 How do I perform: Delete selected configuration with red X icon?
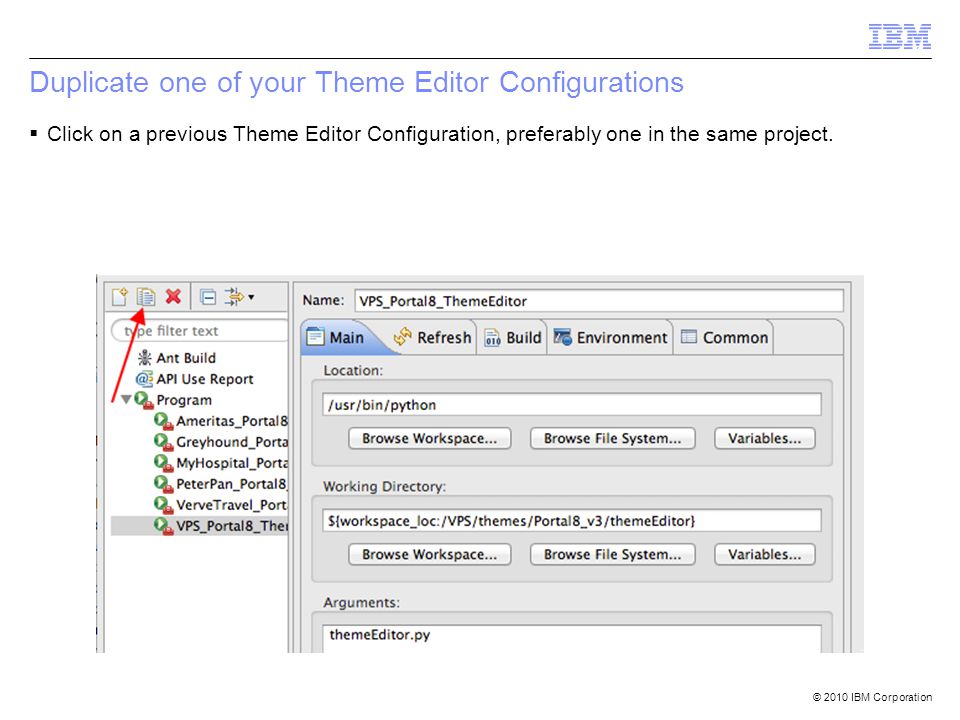click(x=173, y=296)
